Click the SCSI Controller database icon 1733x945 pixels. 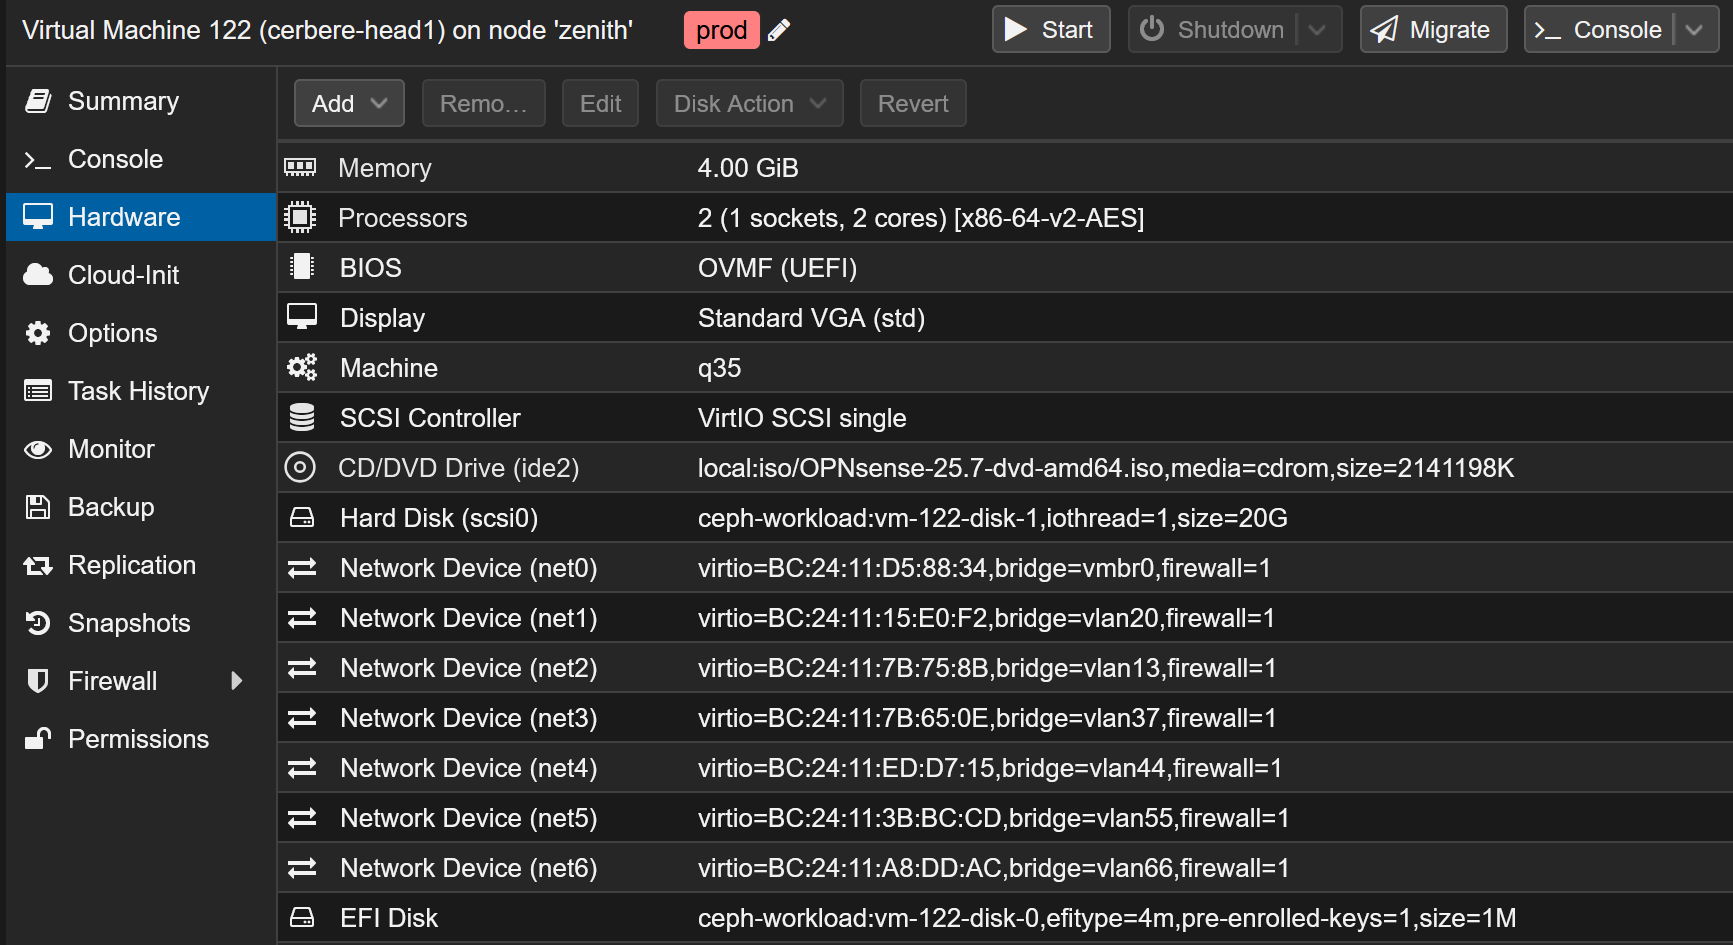point(301,417)
